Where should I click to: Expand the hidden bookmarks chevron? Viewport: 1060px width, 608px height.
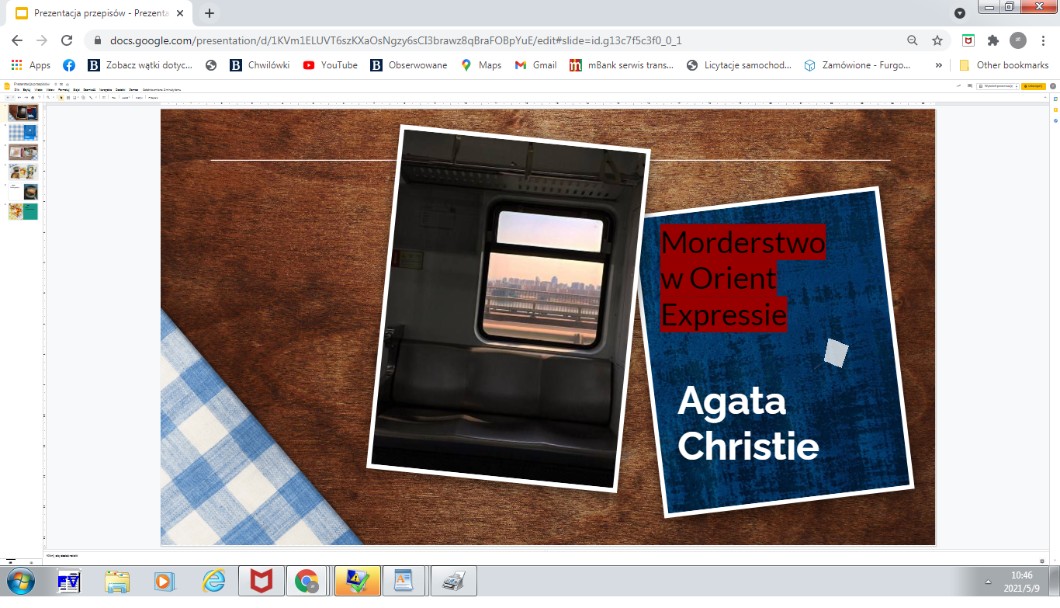click(x=938, y=65)
